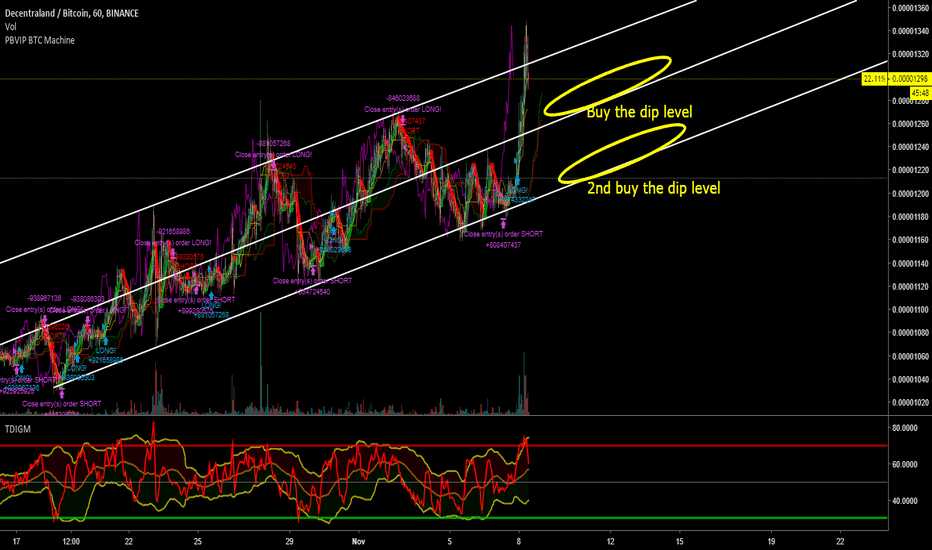
Task: Click the 22.11% percentage label
Action: (x=875, y=78)
